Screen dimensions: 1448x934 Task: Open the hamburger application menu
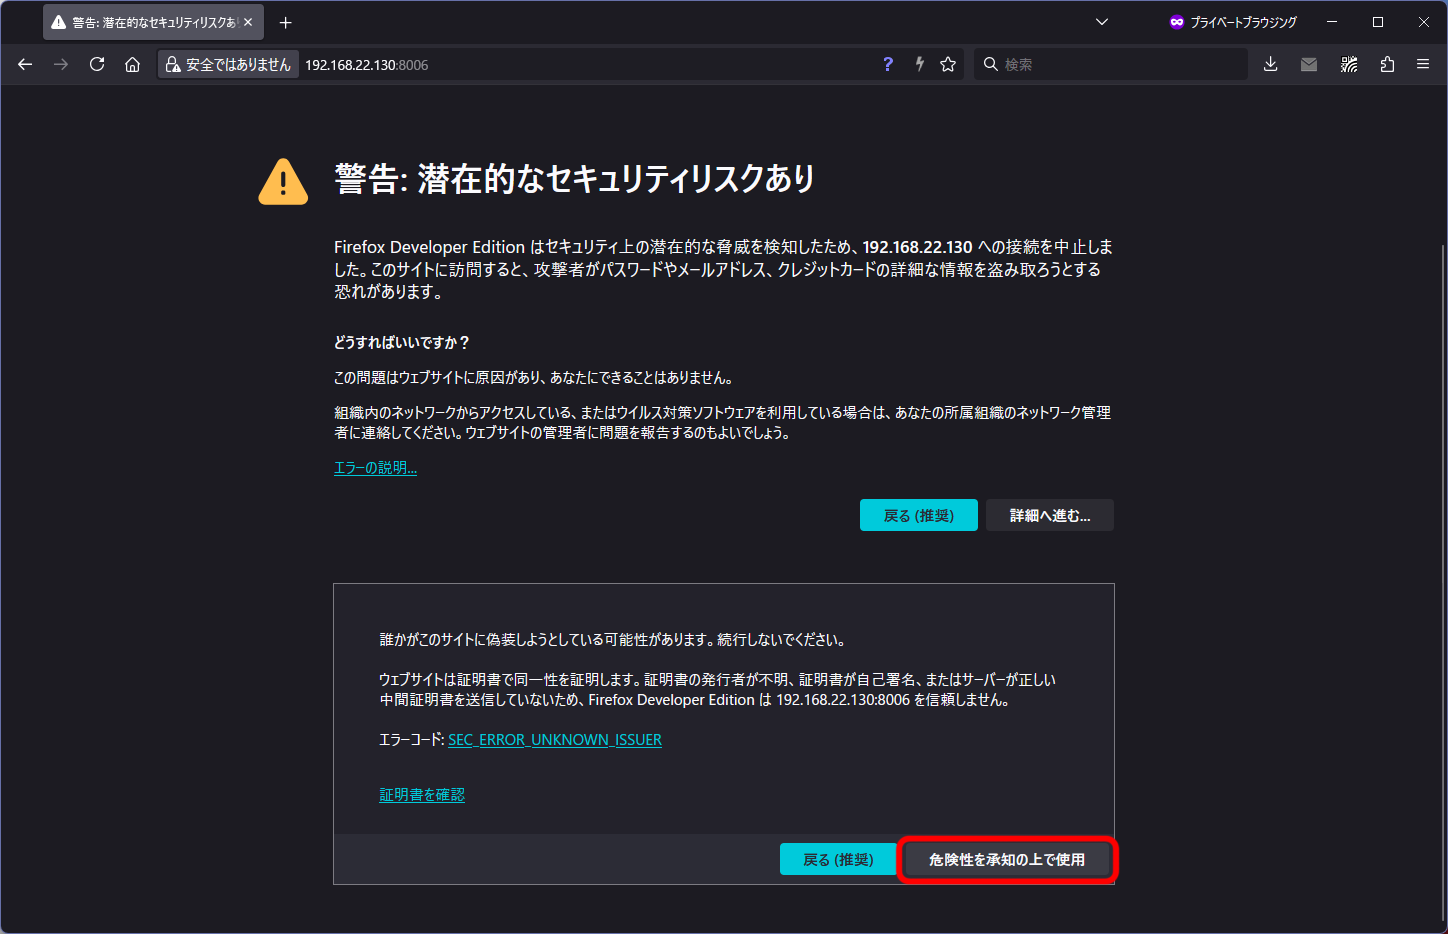pyautogui.click(x=1423, y=64)
